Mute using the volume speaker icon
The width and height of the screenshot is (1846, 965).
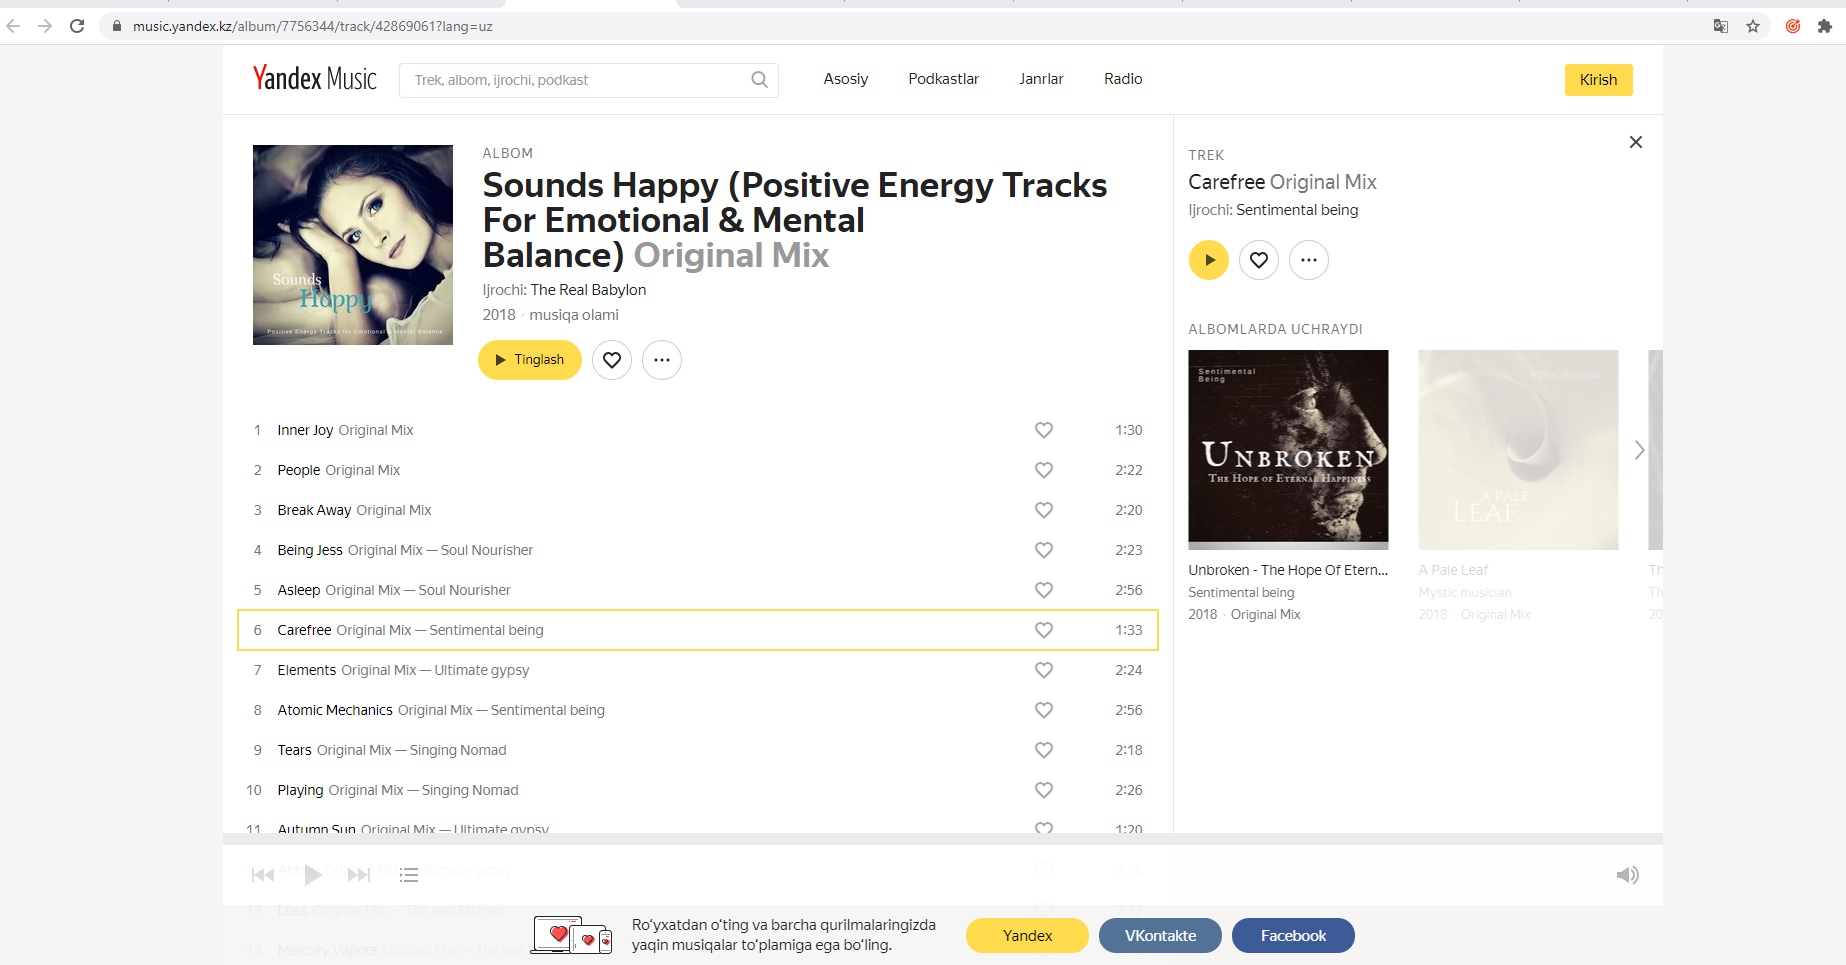coord(1627,875)
